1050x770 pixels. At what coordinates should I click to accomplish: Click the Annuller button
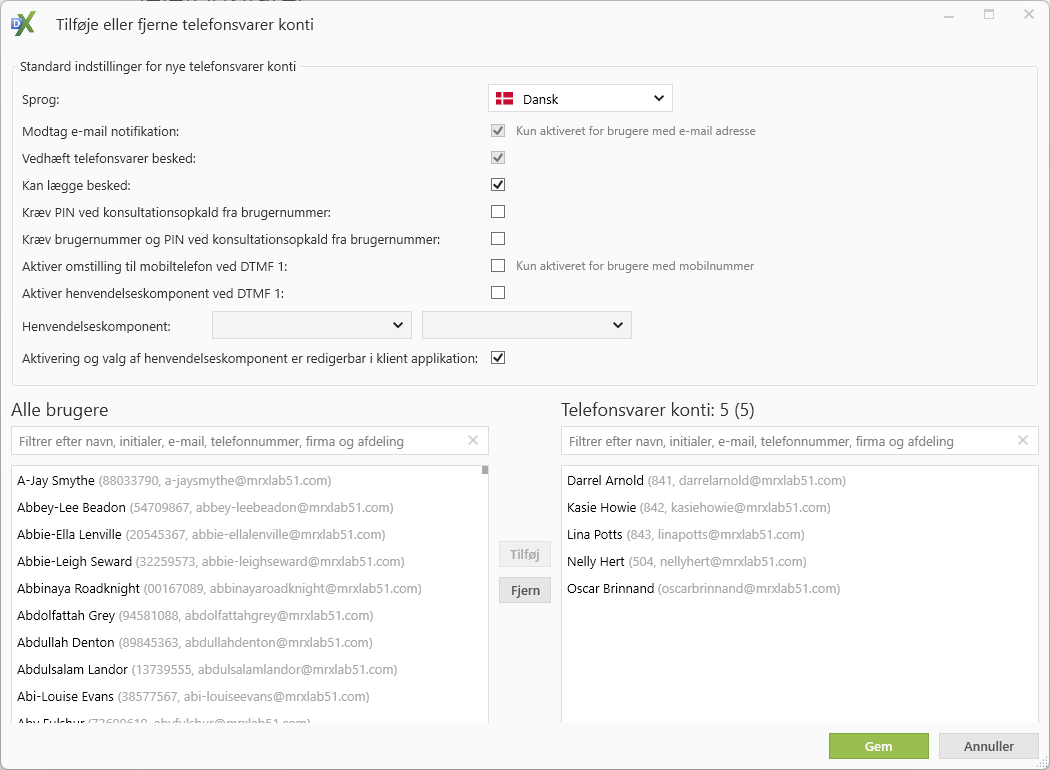989,746
